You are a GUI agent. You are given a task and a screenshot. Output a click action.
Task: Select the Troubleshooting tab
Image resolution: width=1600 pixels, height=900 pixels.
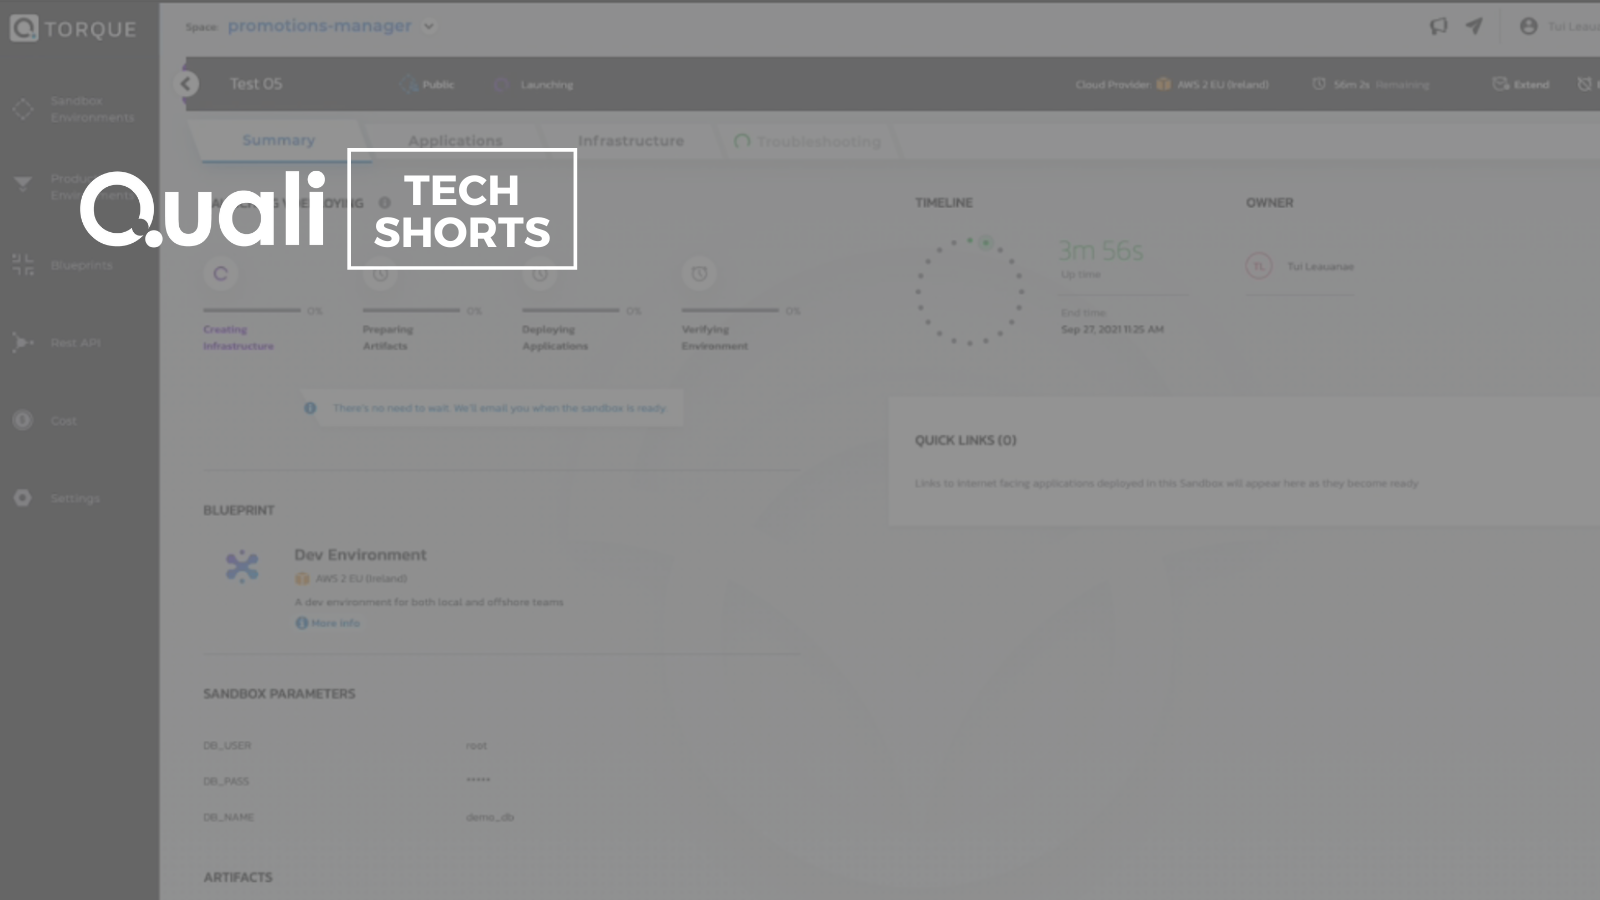click(818, 142)
